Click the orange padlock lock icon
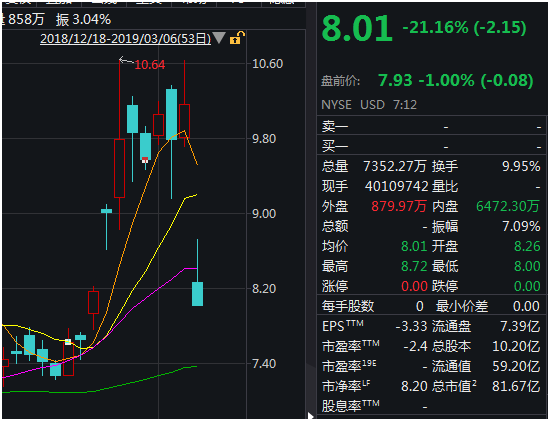Viewport: 550px width, 421px height. click(x=237, y=38)
